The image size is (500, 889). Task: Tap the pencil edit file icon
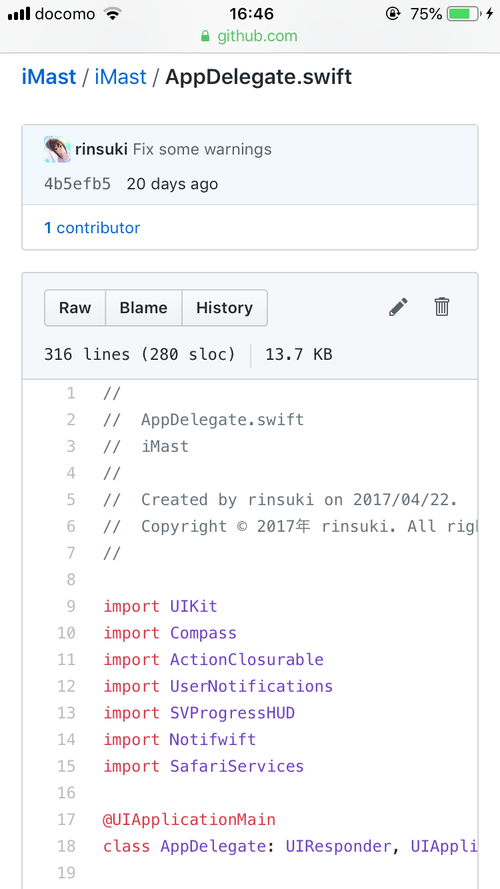point(398,307)
